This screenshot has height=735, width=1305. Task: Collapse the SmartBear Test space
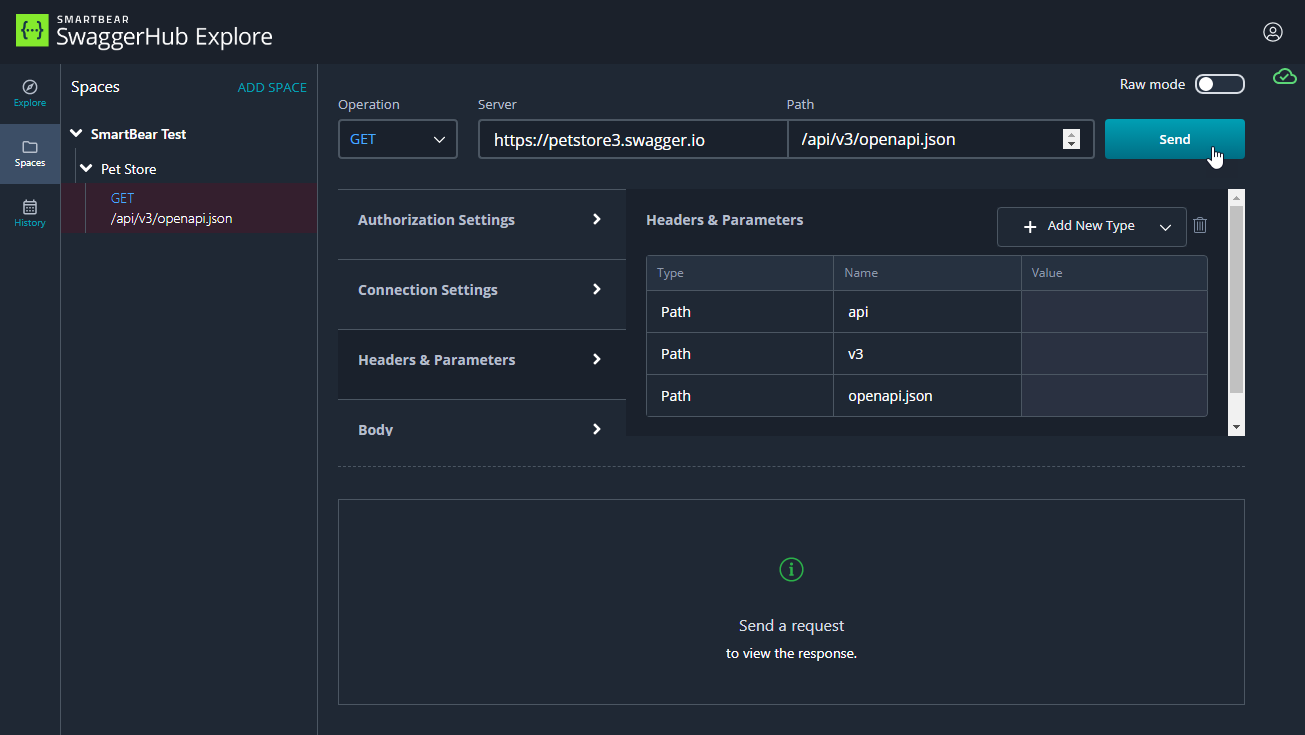(x=77, y=134)
